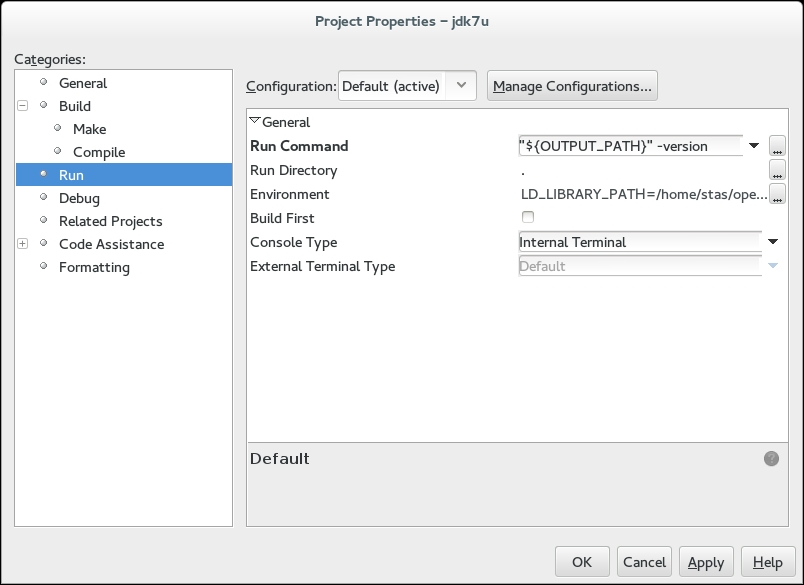Open the Environment editor ellipsis button
Image resolution: width=804 pixels, height=585 pixels.
point(778,195)
